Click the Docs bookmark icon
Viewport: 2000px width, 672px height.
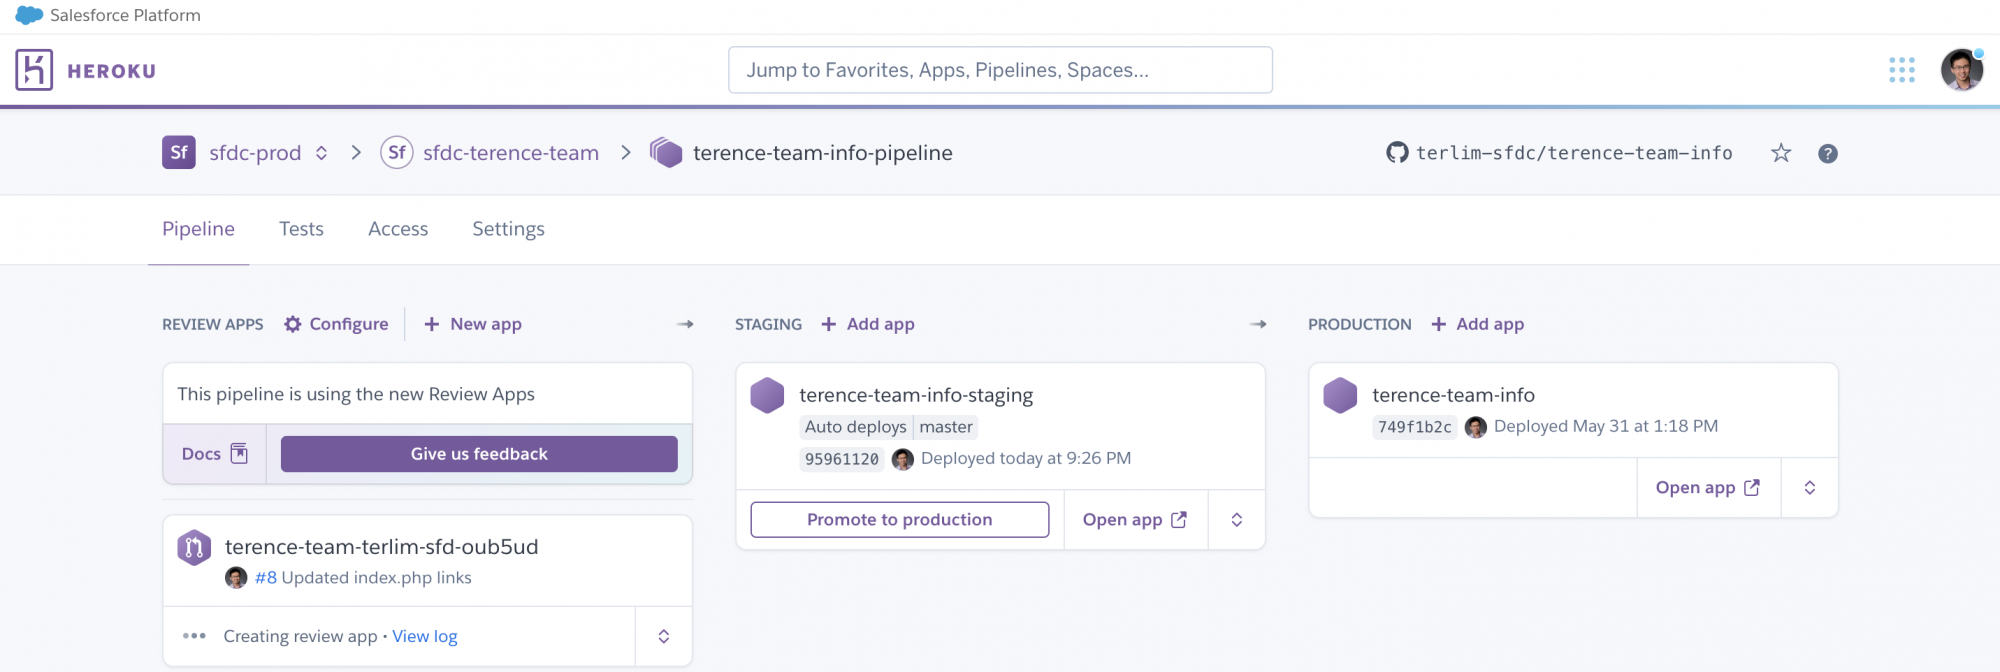[239, 454]
